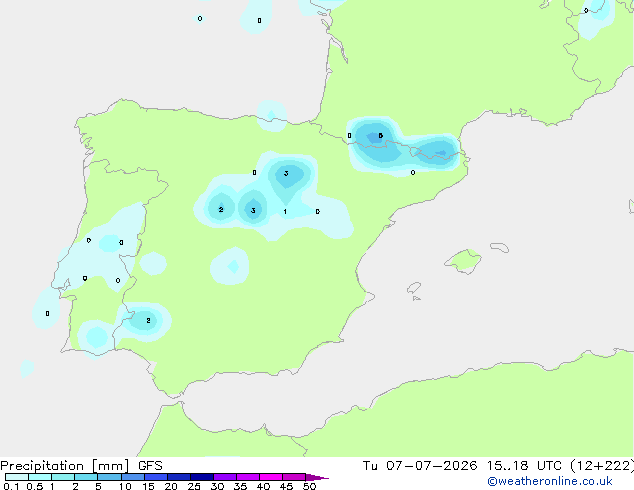The image size is (634, 490).
Task: Click the 25–30 mm dark blue legend swatch
Action: pos(201,477)
